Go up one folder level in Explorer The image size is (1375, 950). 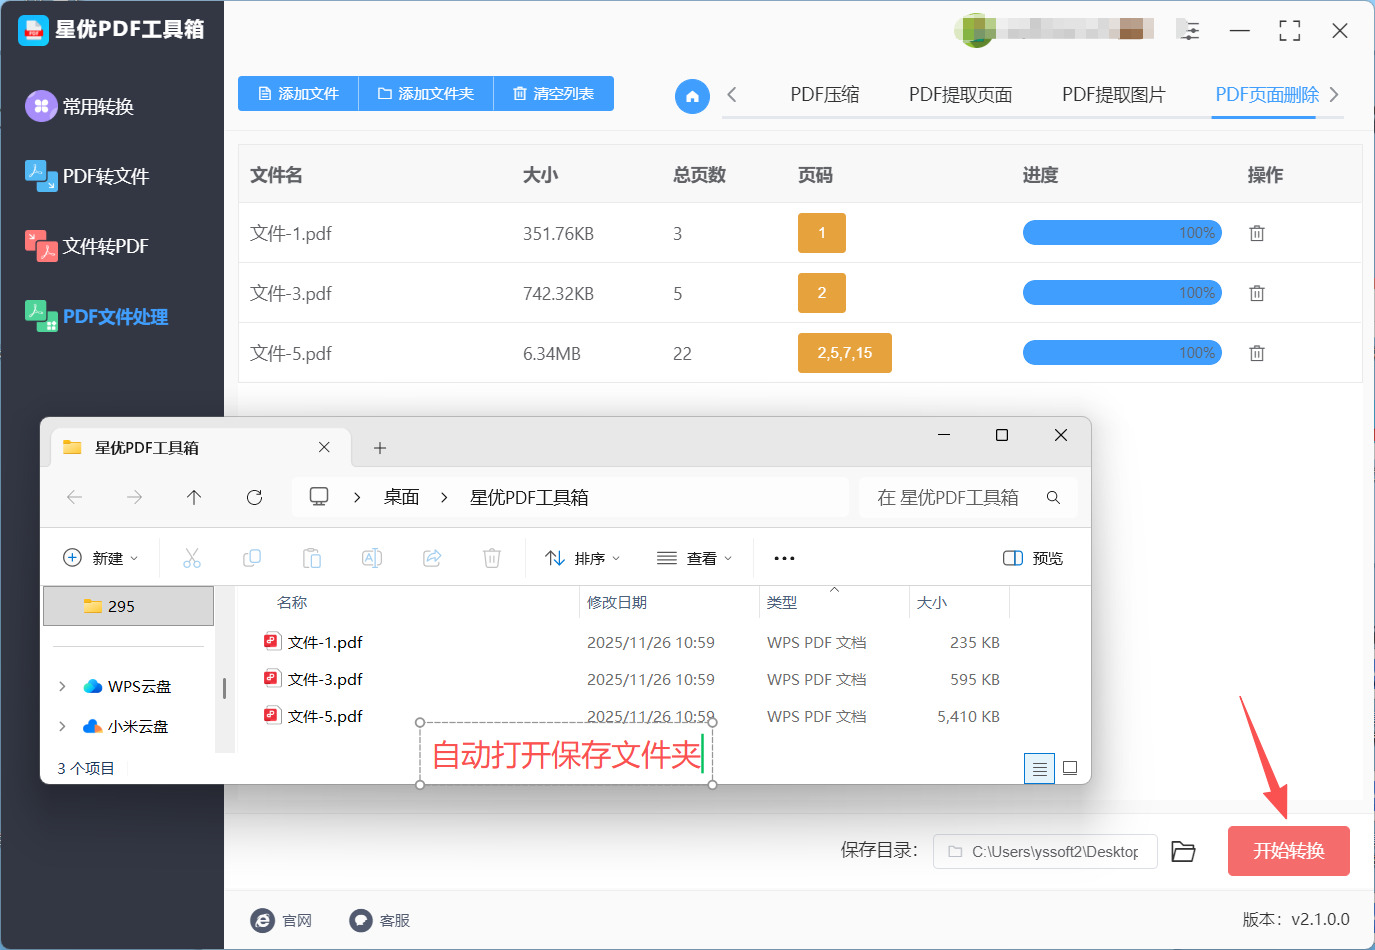(194, 497)
